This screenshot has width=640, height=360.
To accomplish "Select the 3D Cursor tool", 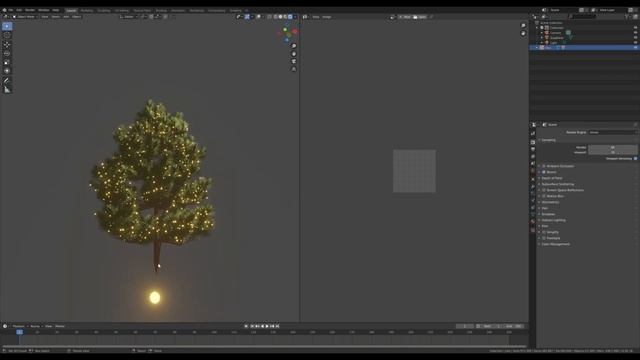I will [x=7, y=36].
